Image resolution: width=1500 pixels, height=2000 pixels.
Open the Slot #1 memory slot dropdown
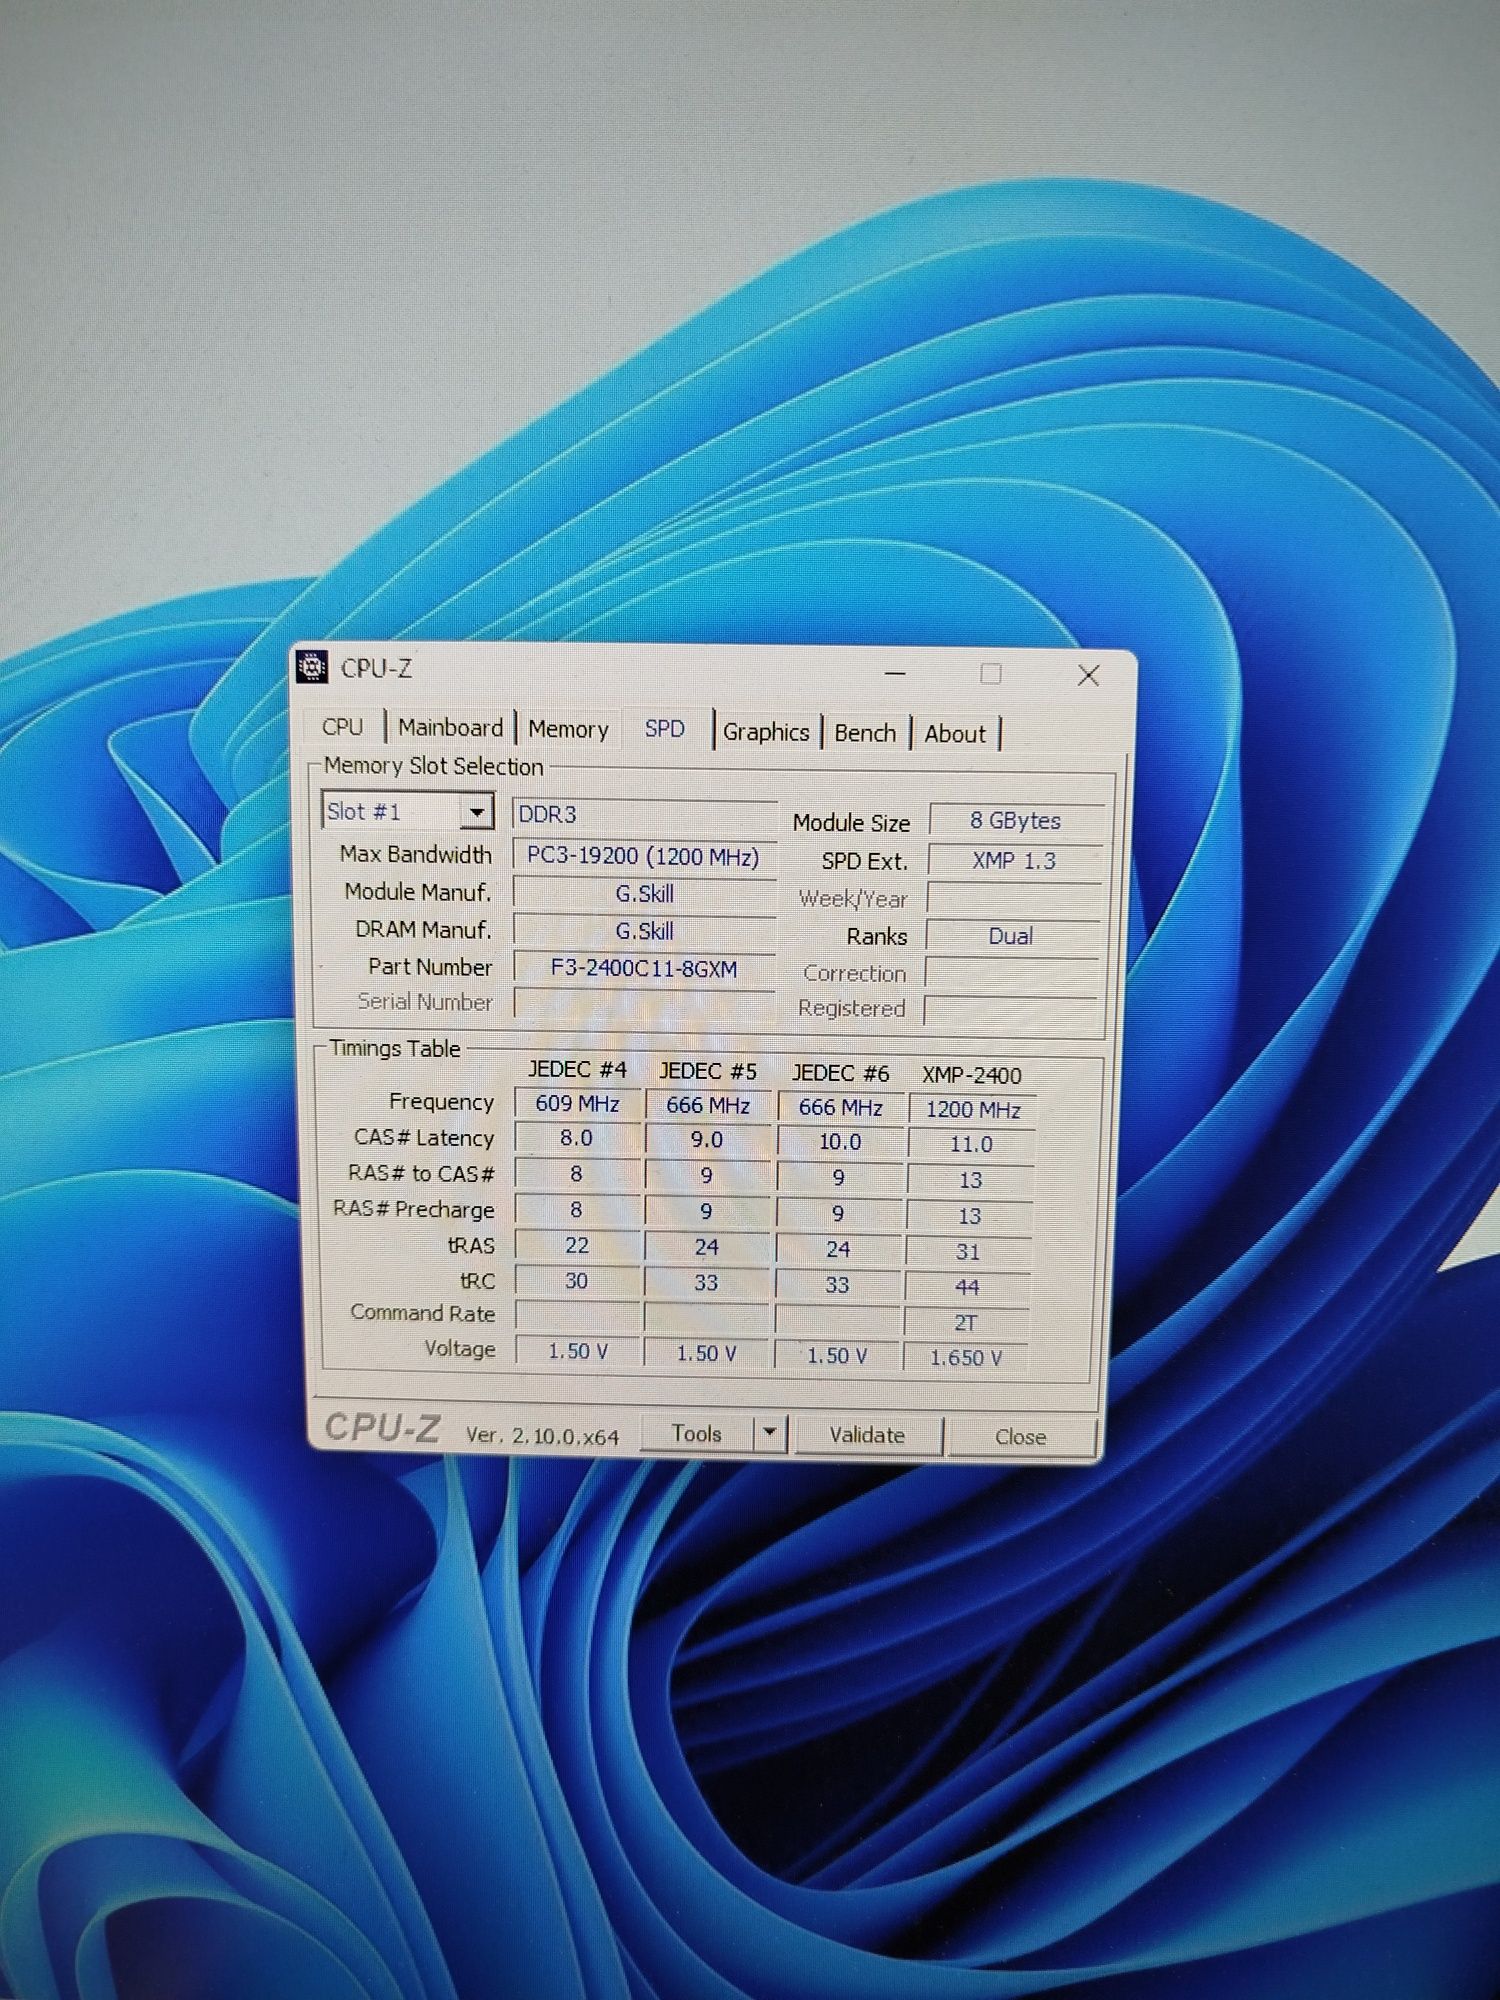point(407,811)
